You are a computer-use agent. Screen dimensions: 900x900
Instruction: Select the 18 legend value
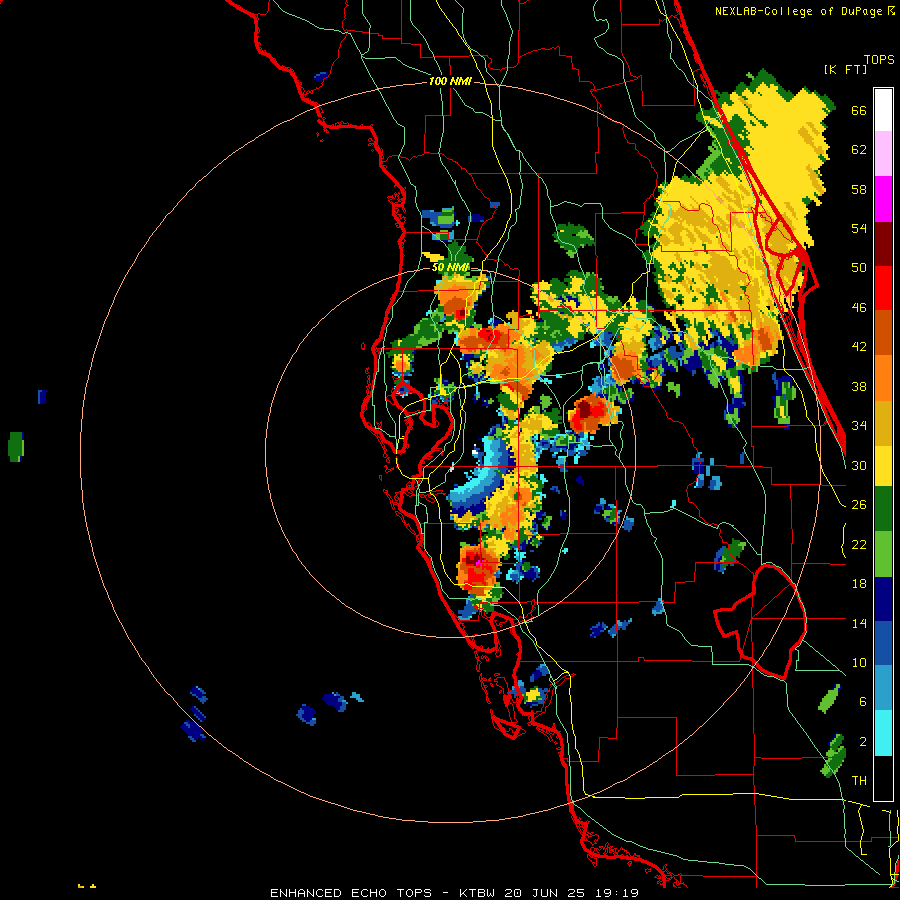[x=859, y=584]
